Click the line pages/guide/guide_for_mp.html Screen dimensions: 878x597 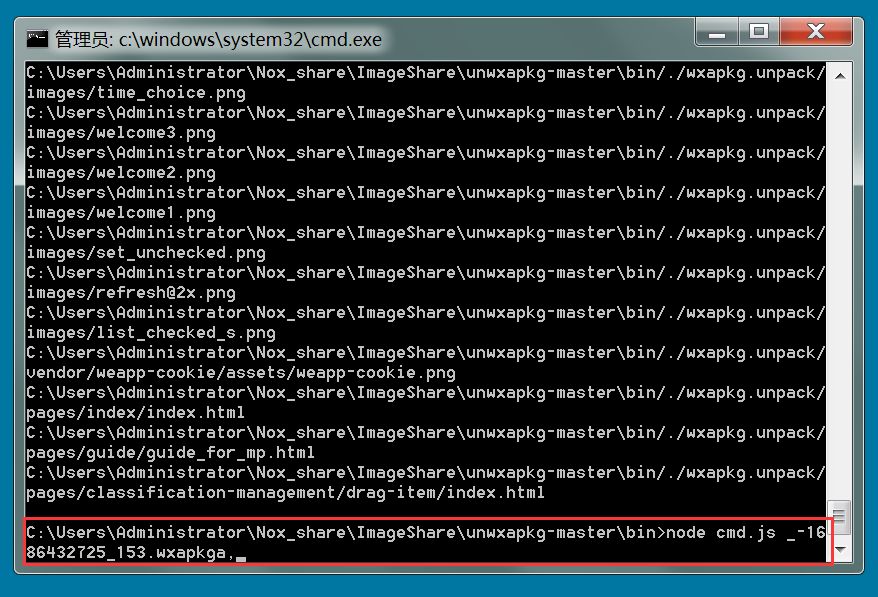tap(170, 453)
